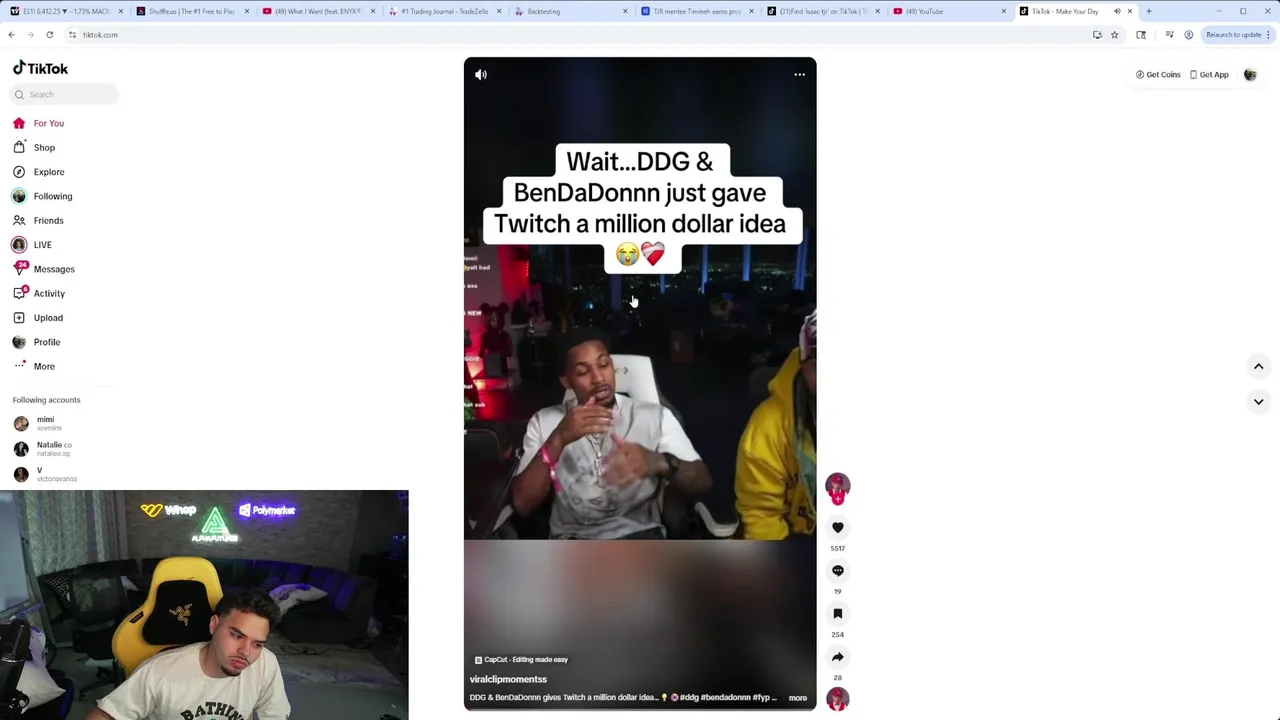Click the Relaunch to update button
The image size is (1280, 720).
(x=1233, y=35)
